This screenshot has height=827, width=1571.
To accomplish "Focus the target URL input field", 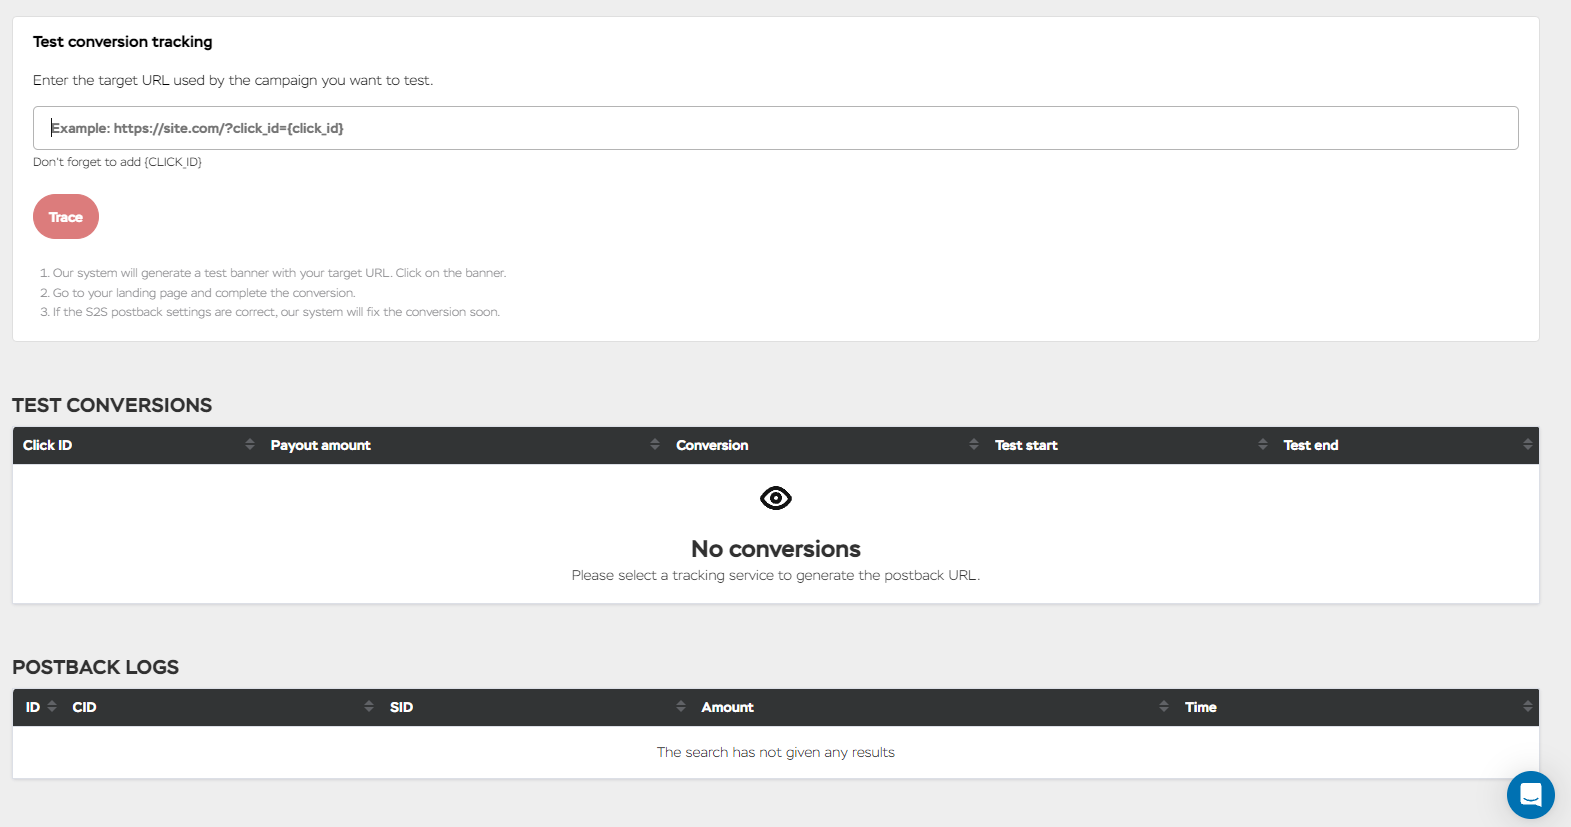I will [775, 128].
